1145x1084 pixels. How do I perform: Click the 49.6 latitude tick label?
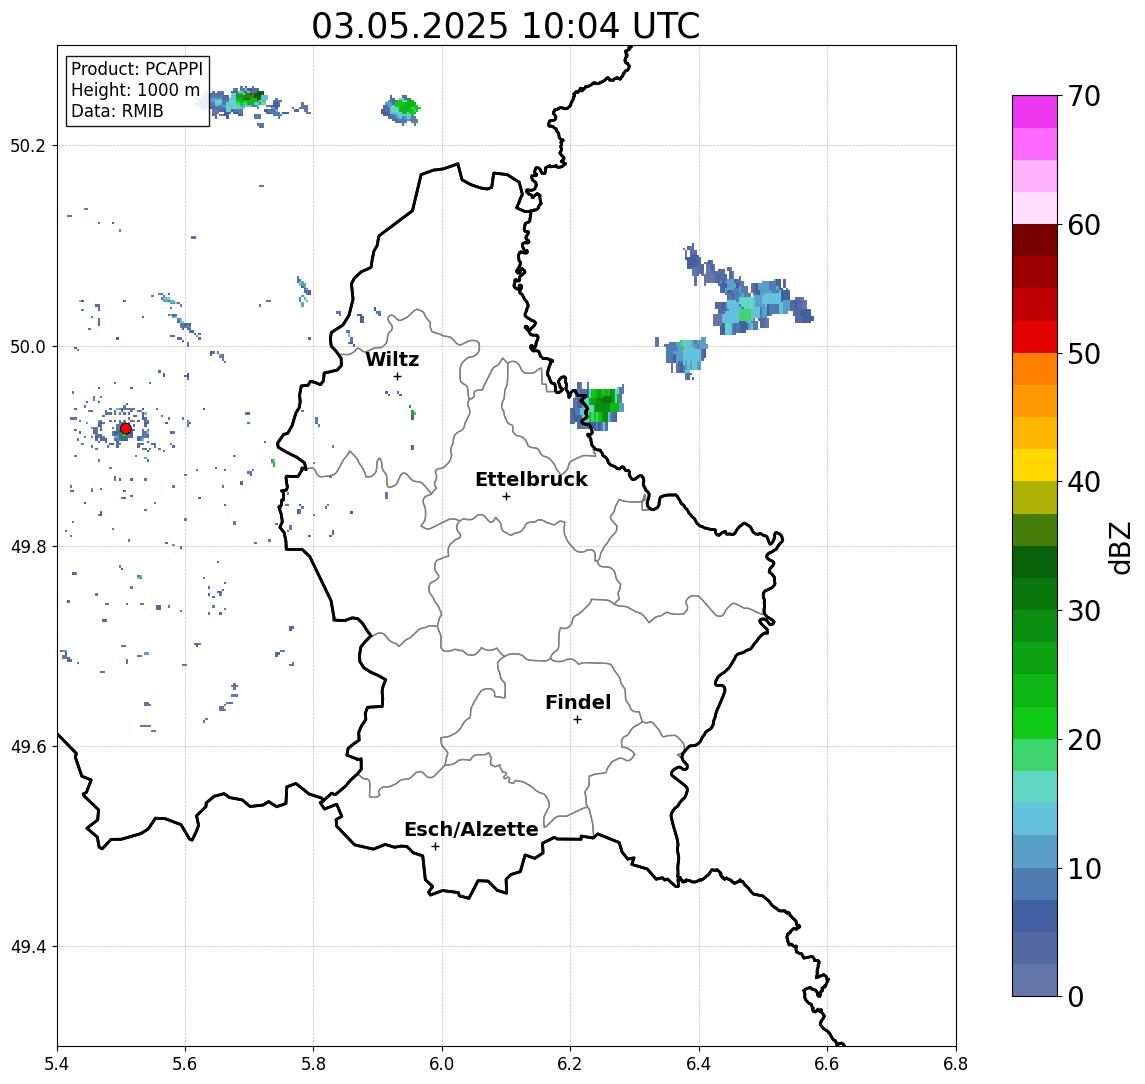click(x=28, y=747)
